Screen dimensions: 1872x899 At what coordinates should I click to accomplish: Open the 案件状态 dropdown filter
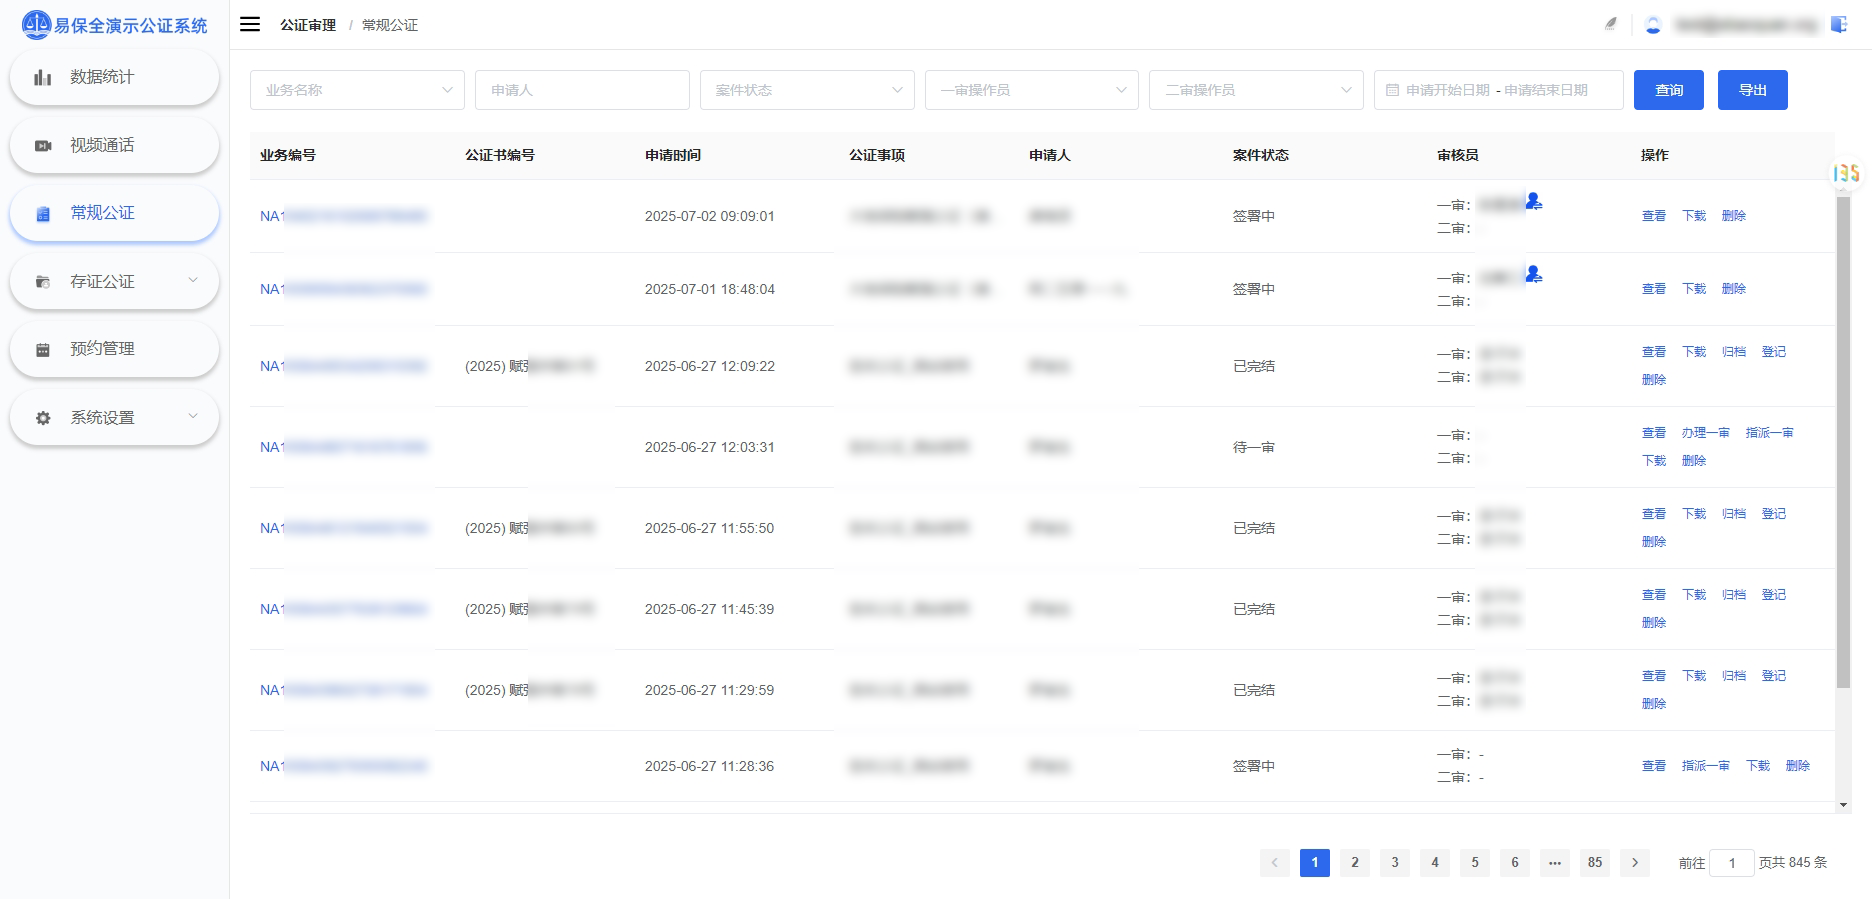pyautogui.click(x=807, y=90)
